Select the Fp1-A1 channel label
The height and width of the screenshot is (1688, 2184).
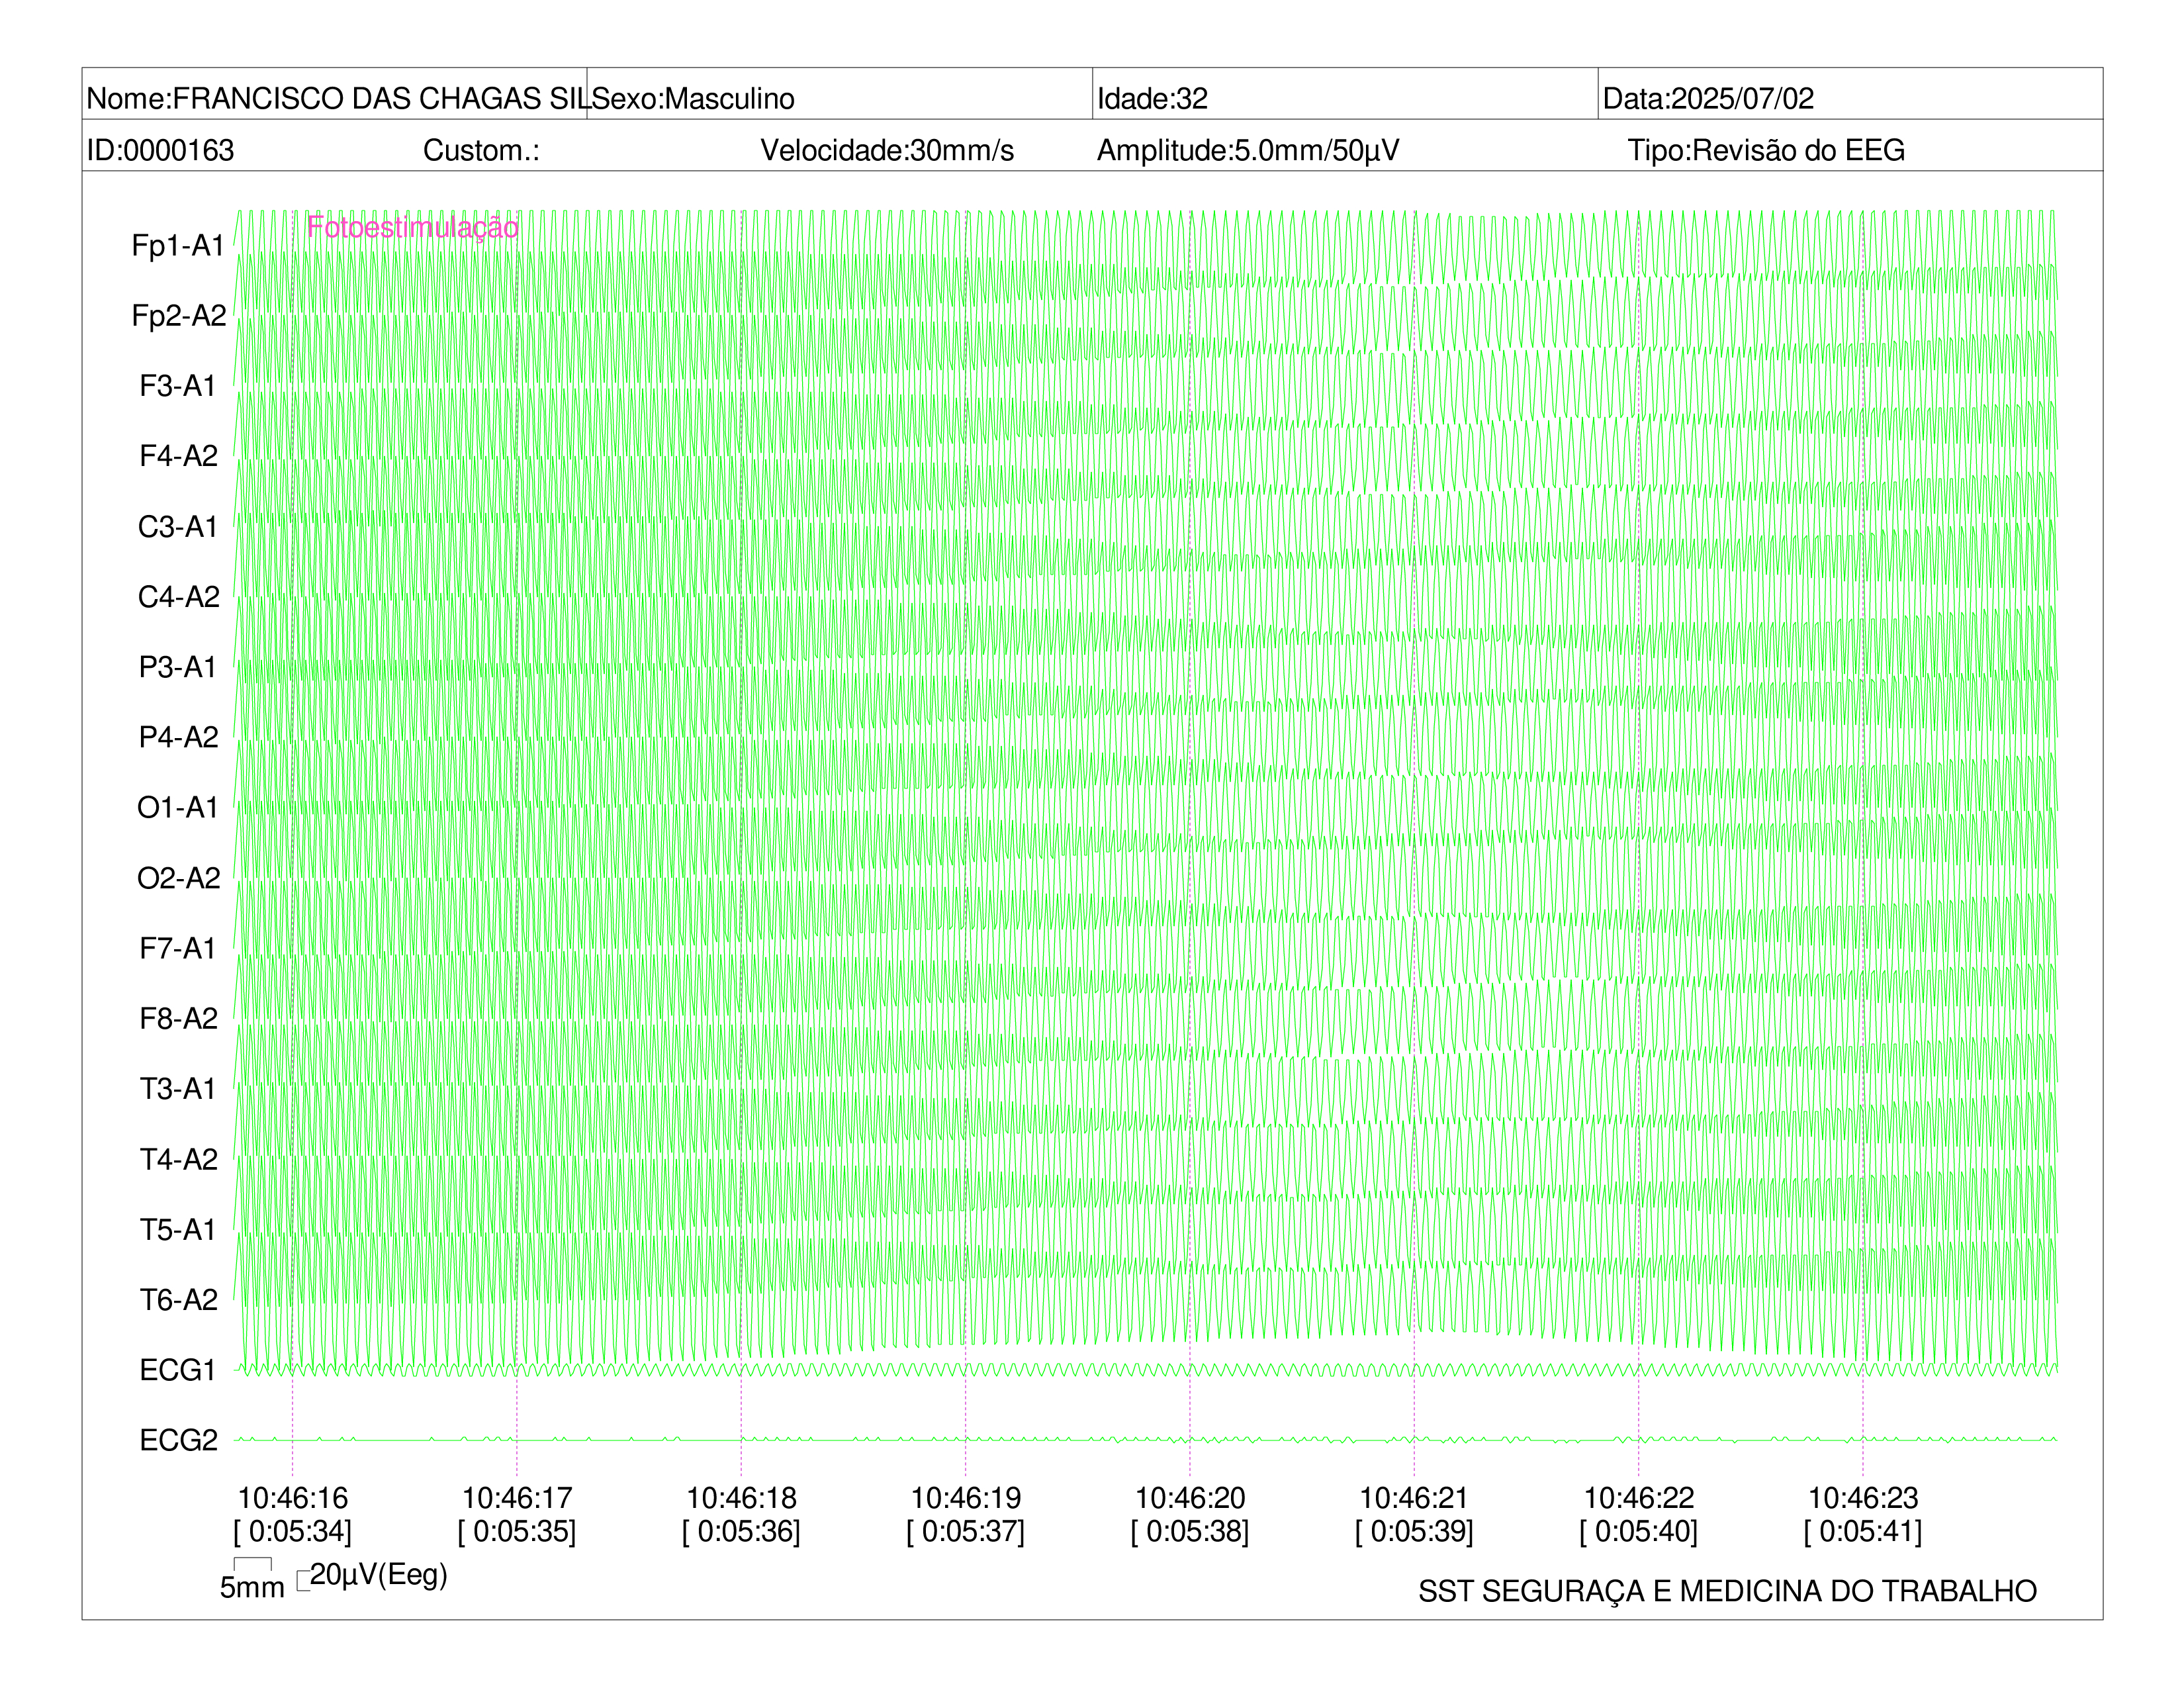(x=178, y=245)
